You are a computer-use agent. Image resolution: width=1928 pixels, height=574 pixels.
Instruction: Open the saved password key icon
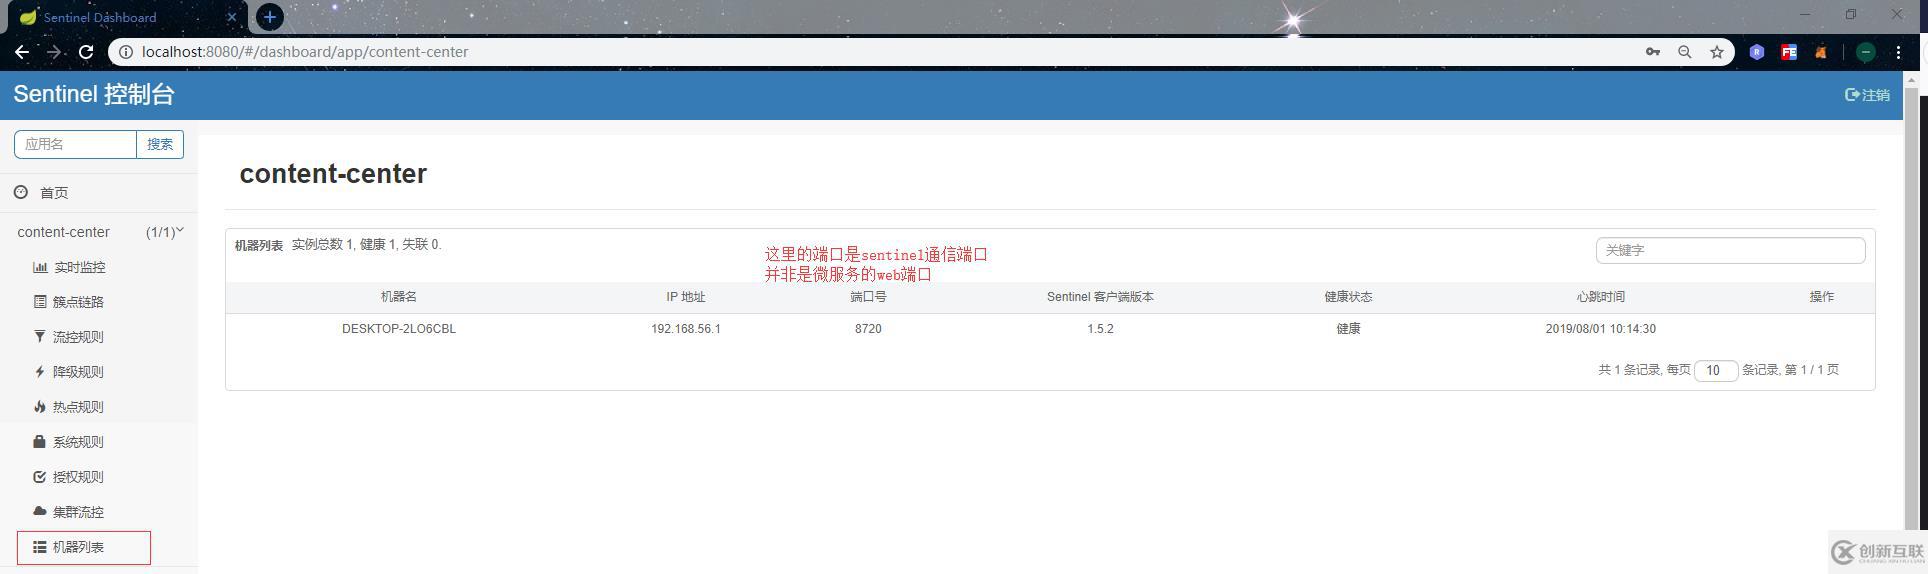click(1653, 52)
